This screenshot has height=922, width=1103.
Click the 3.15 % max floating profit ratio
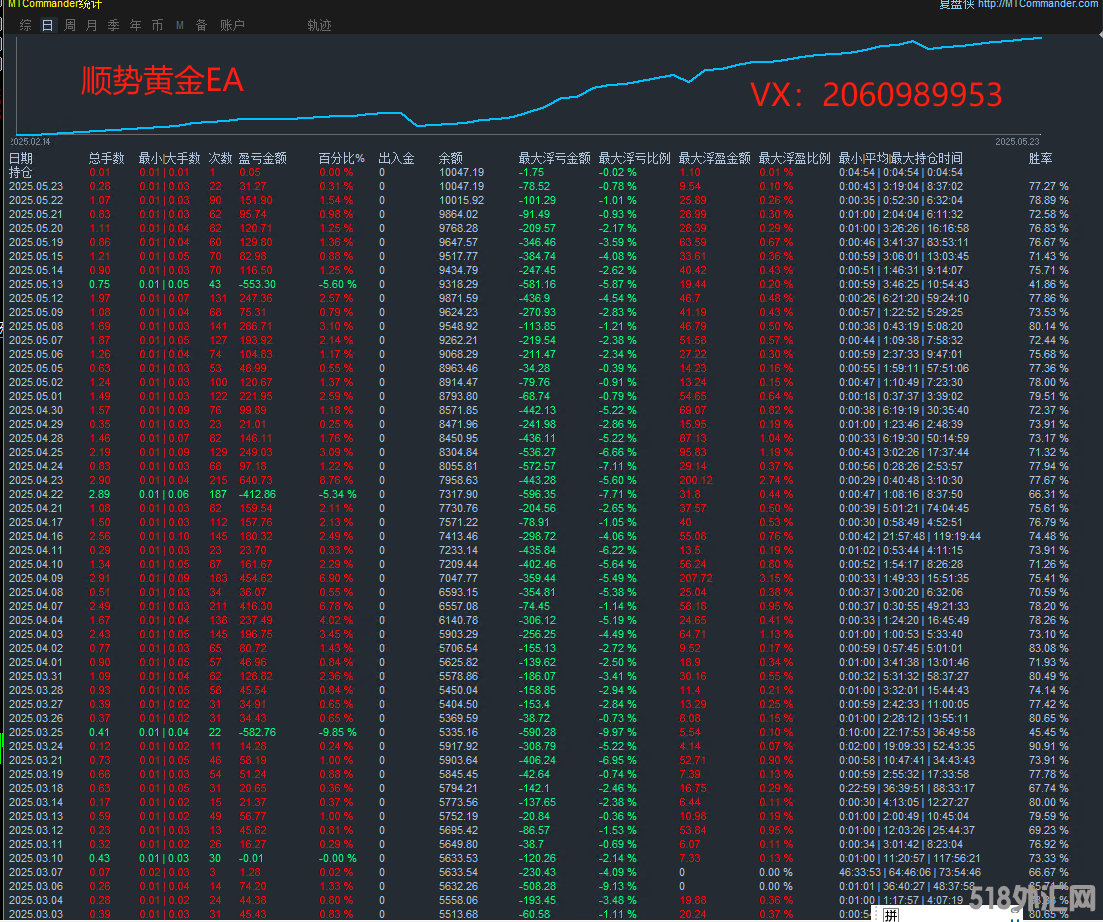coord(776,578)
